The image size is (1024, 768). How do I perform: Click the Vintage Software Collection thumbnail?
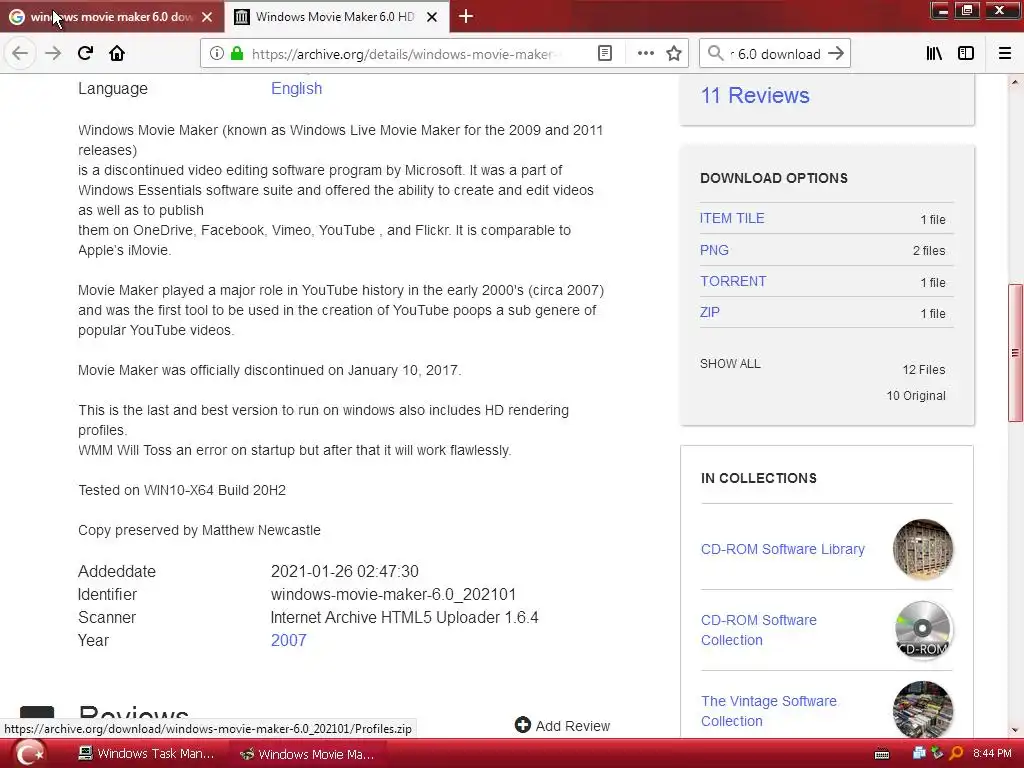pos(923,711)
